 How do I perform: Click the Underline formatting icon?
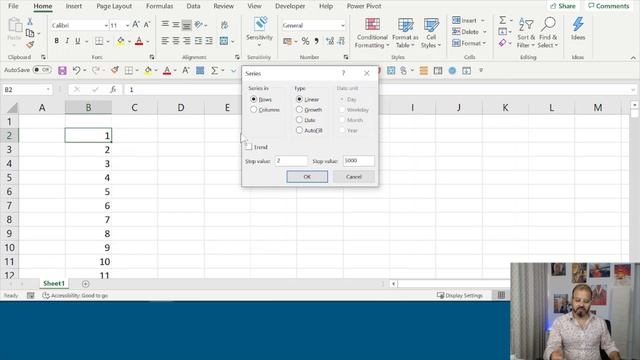77,41
